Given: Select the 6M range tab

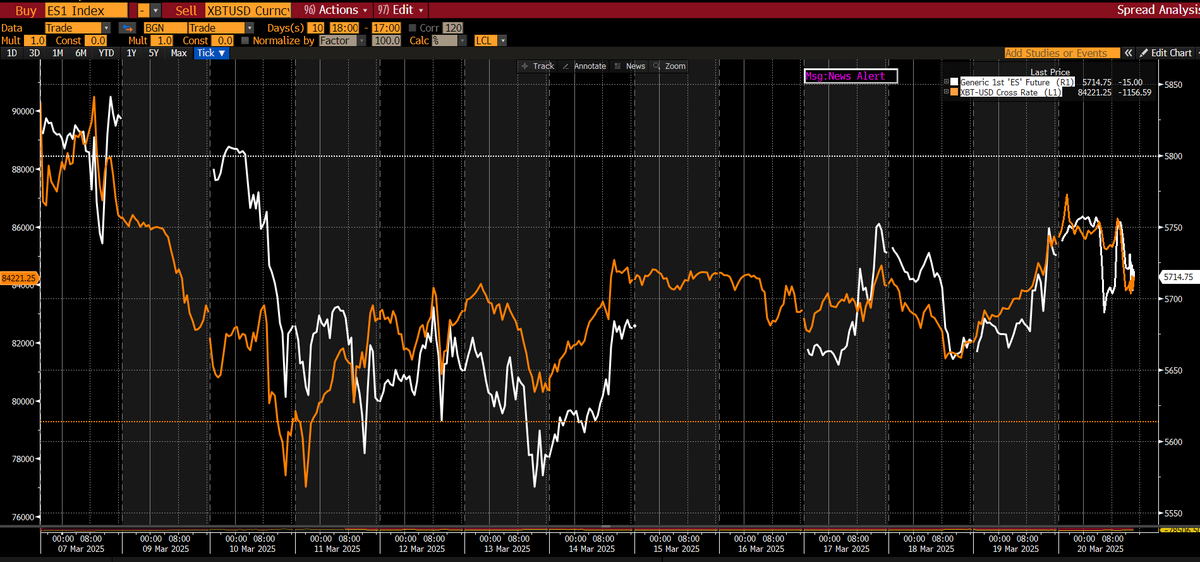Looking at the screenshot, I should pos(81,53).
